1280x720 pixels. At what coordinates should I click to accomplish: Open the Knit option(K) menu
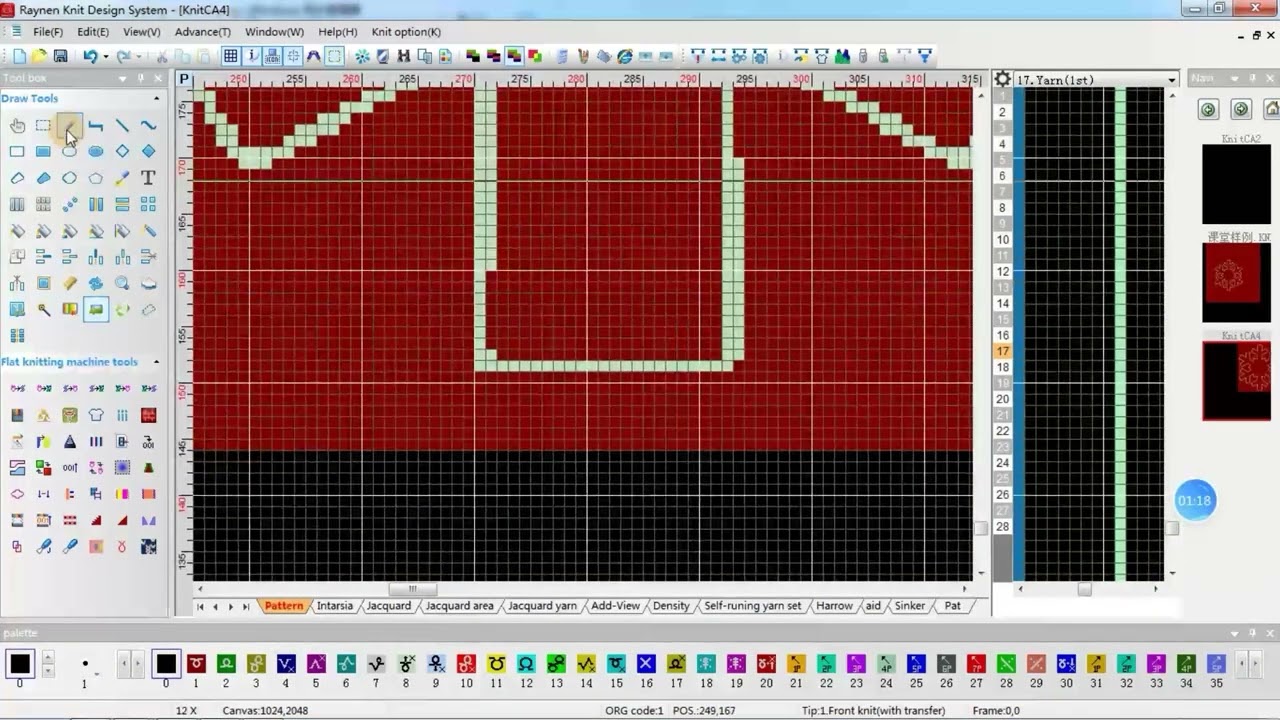click(x=406, y=32)
